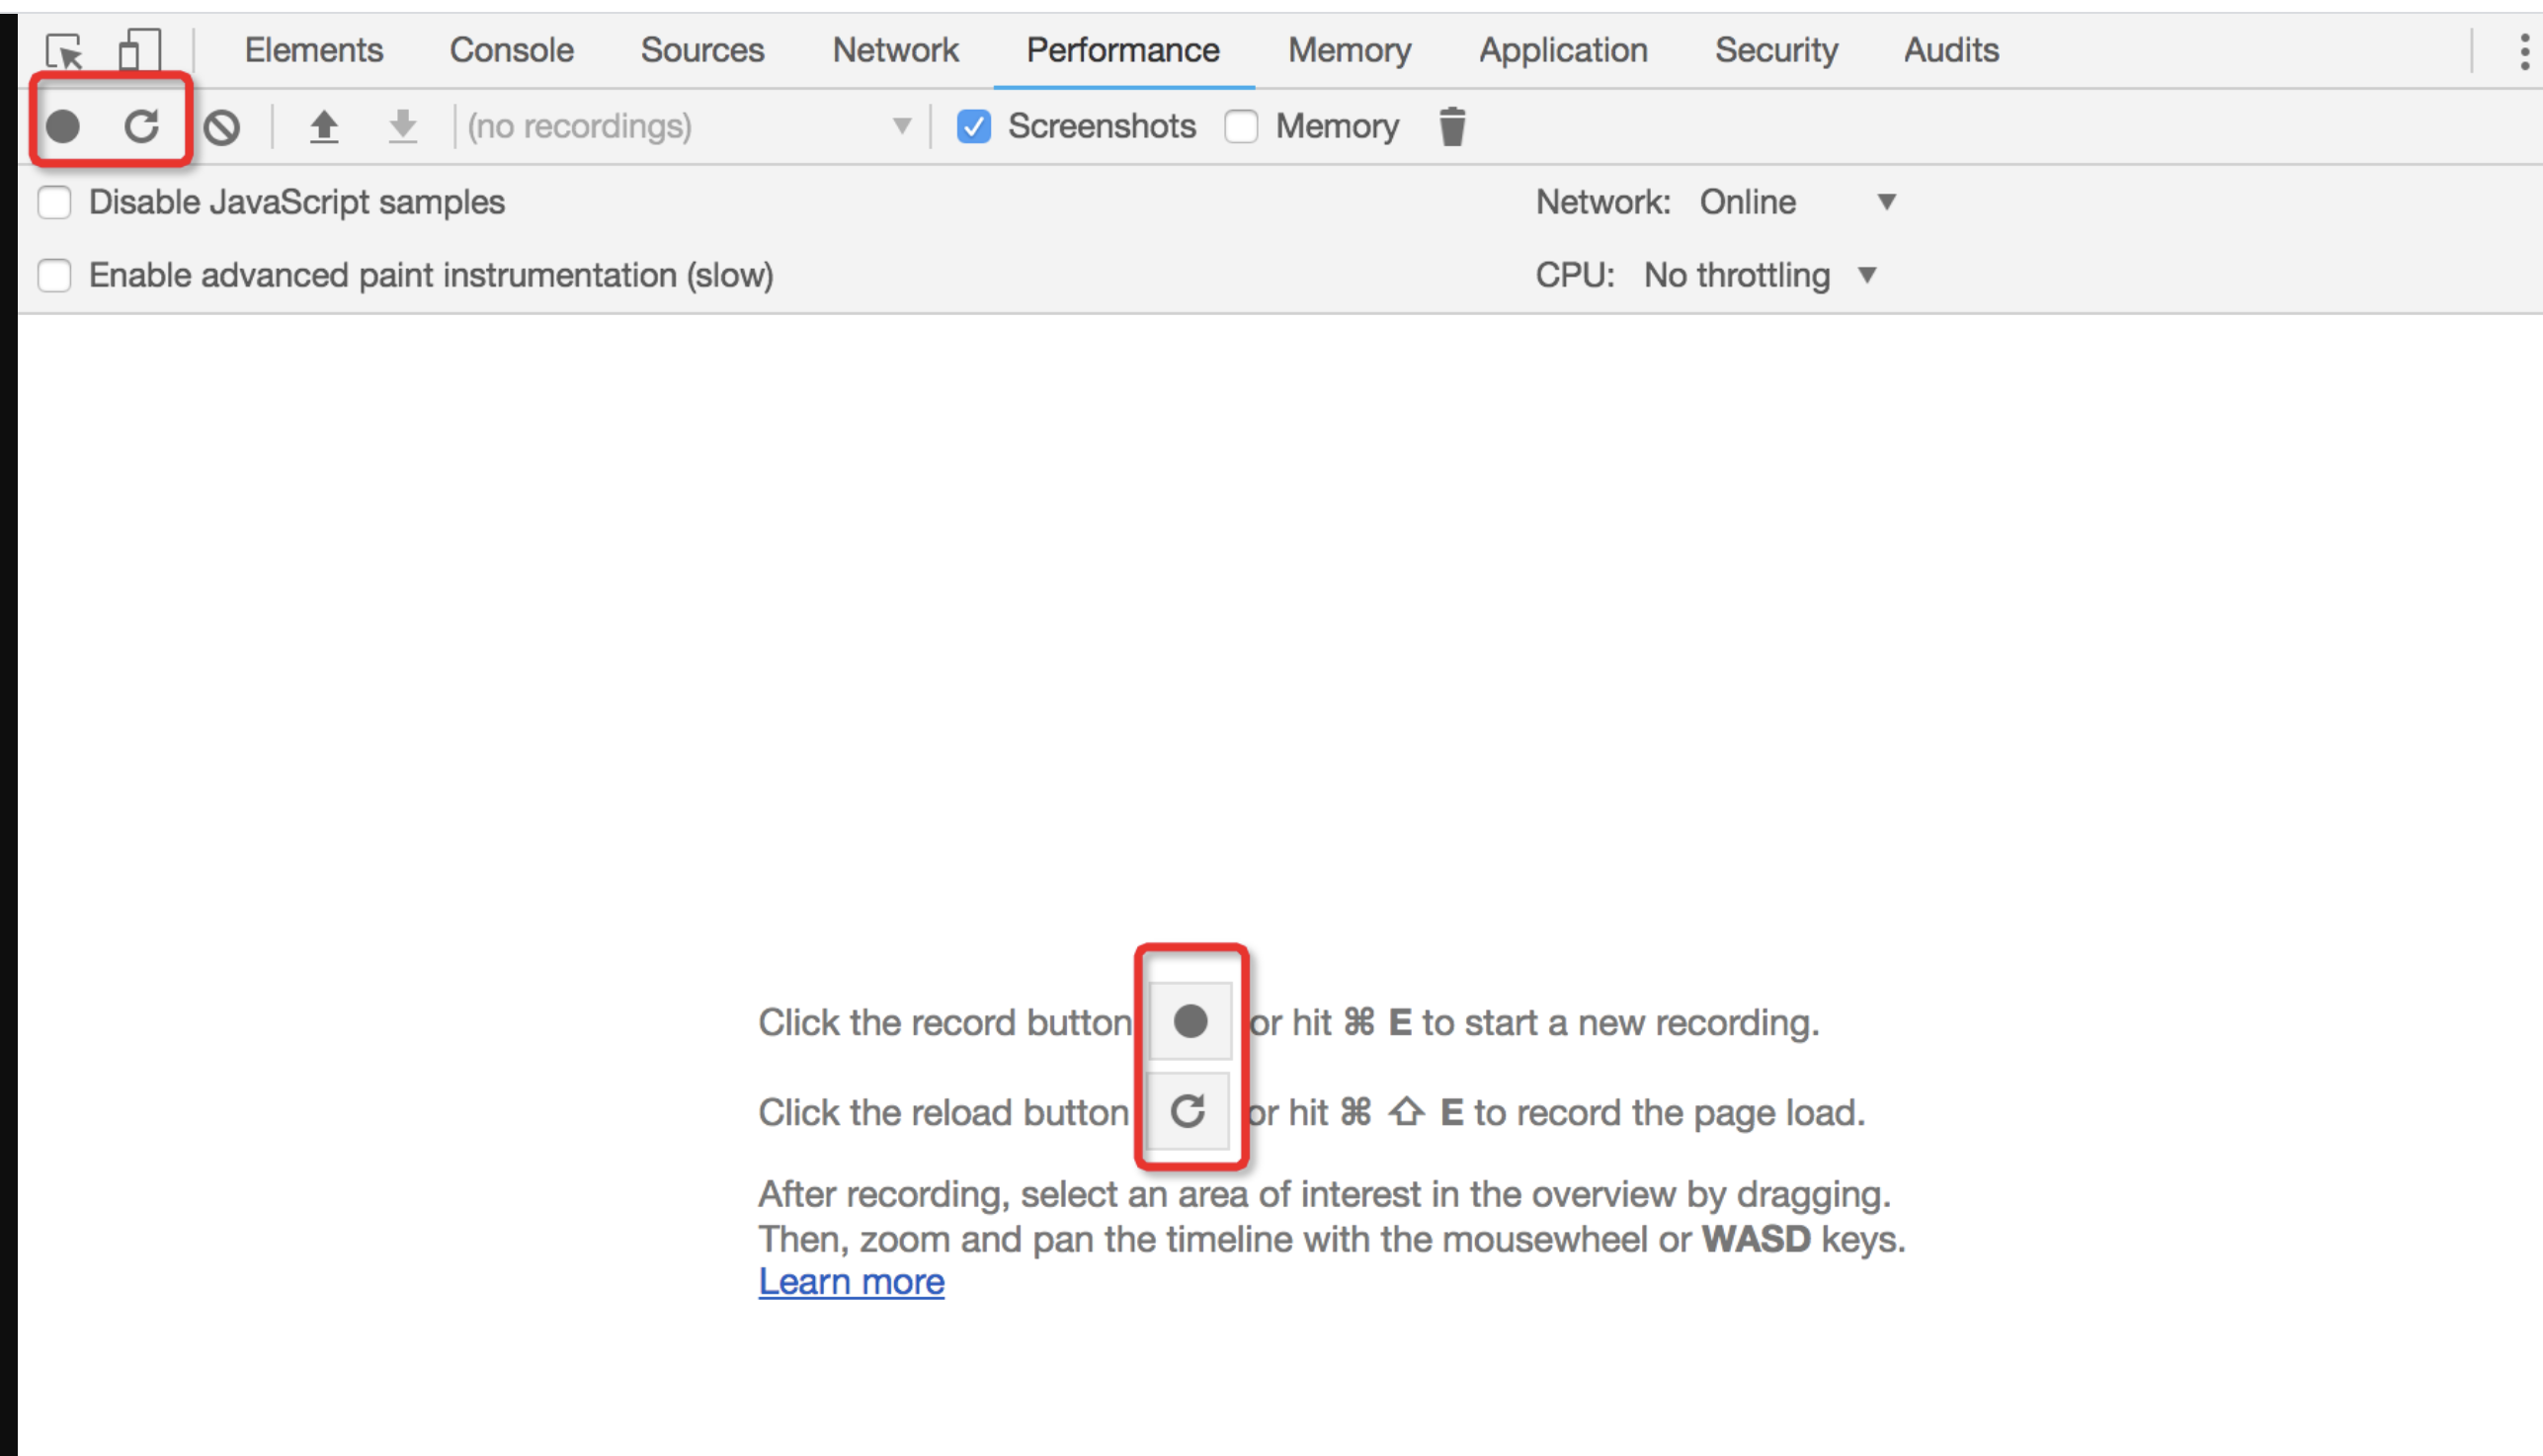Expand the (no recordings) dropdown
This screenshot has width=2543, height=1456.
point(690,127)
